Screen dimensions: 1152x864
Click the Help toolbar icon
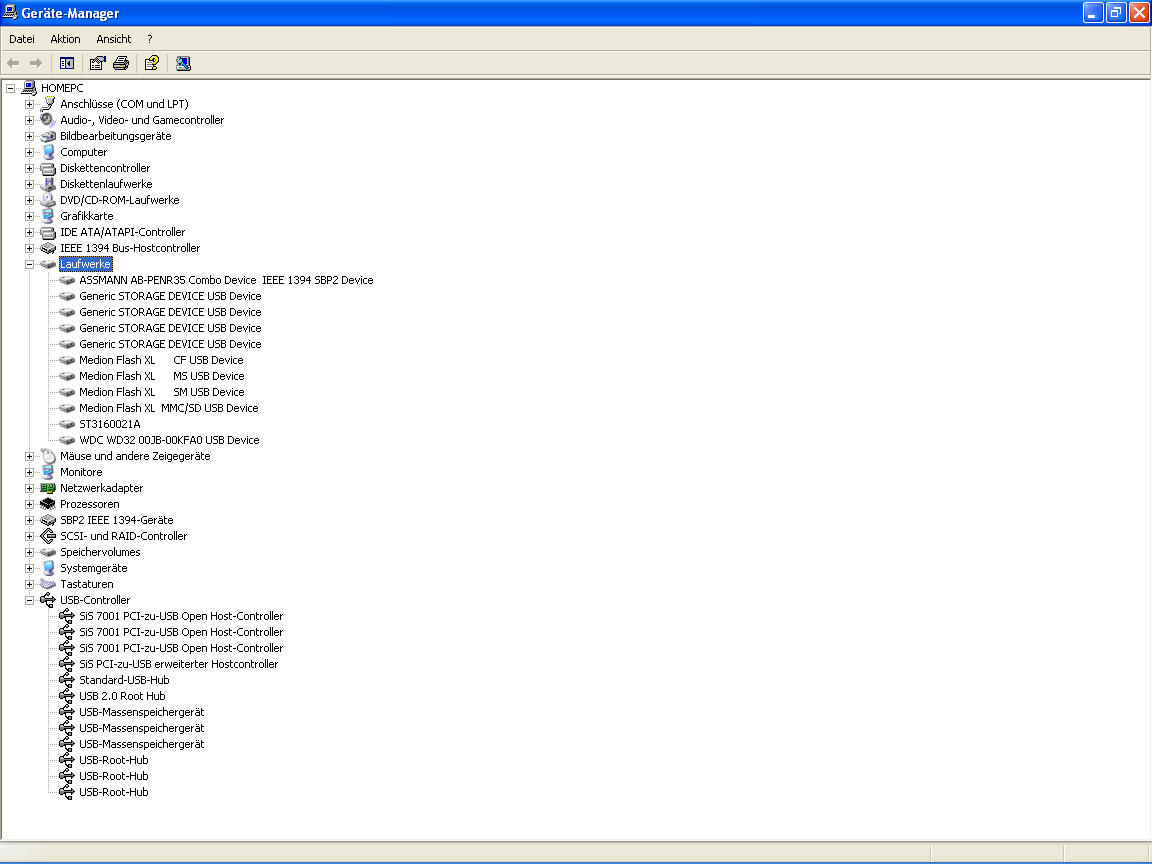(152, 63)
